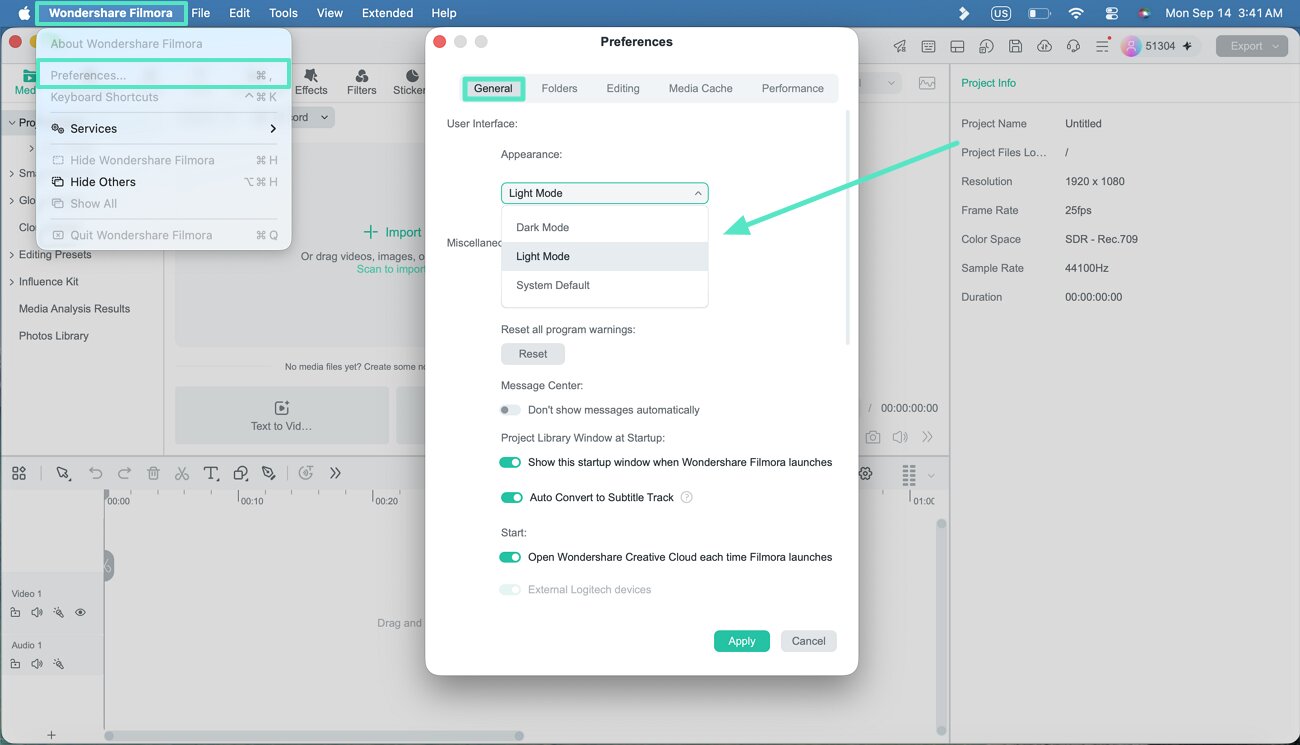The image size is (1300, 745).
Task: Click the user account avatar
Action: [1131, 46]
